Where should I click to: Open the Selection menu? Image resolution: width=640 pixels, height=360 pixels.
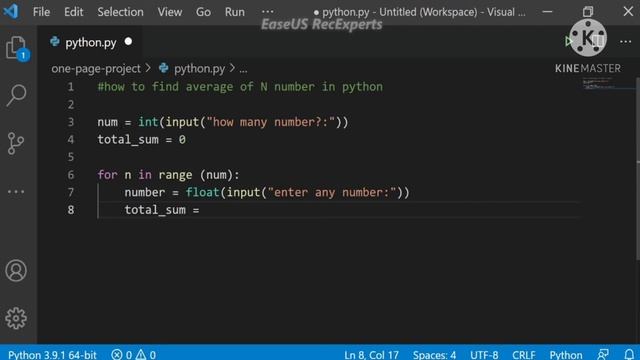pyautogui.click(x=120, y=12)
